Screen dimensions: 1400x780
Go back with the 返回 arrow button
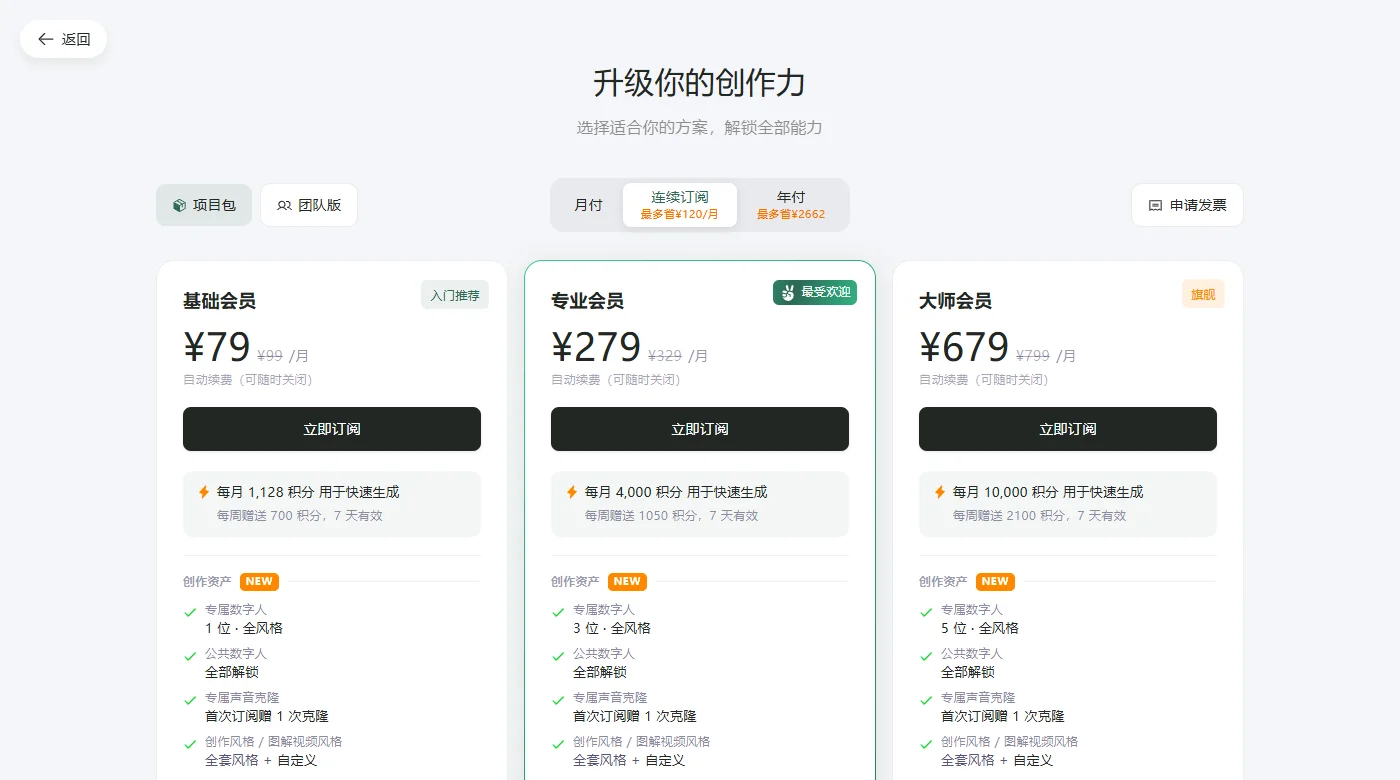(63, 39)
